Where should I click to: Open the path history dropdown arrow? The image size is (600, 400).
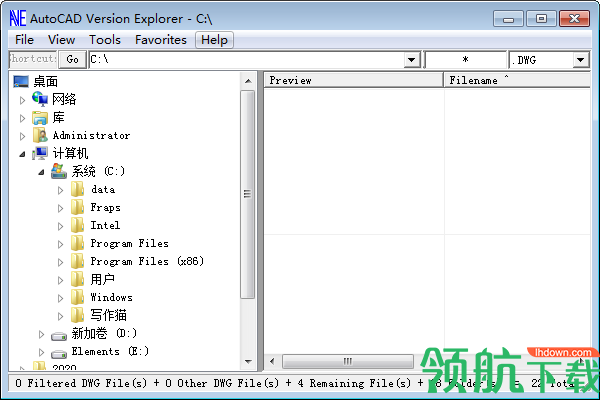coord(412,60)
